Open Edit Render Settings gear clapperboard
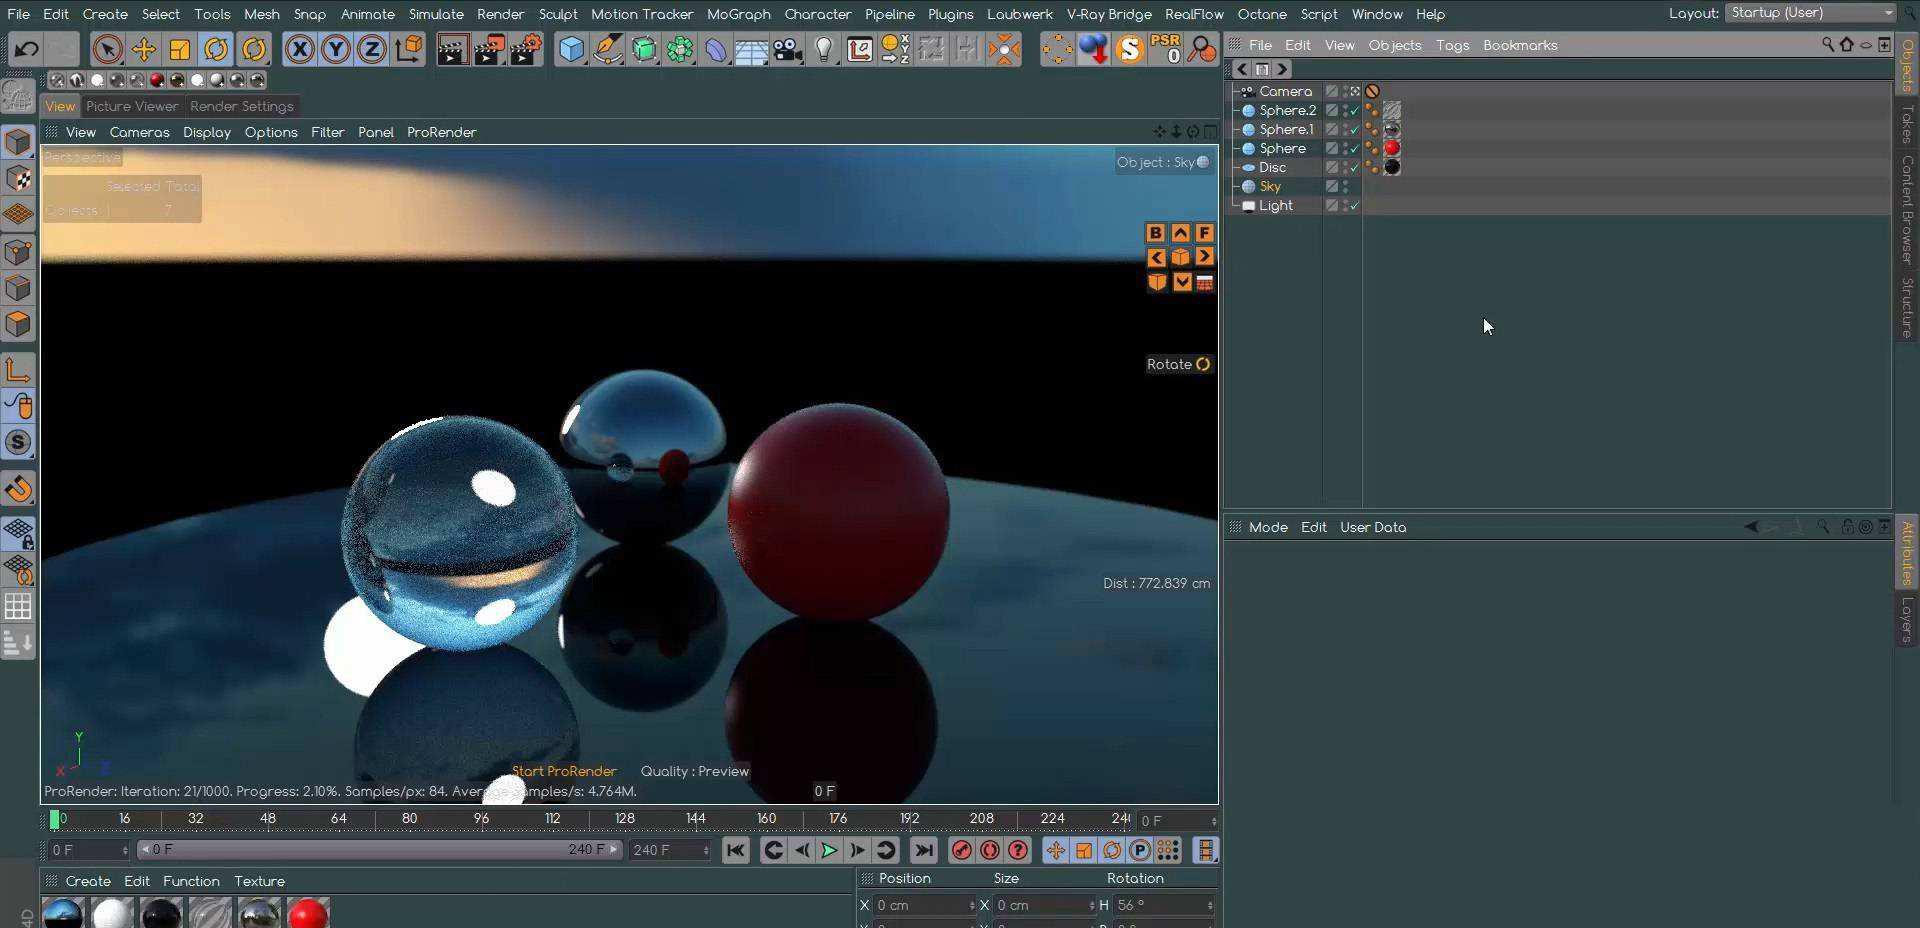Viewport: 1920px width, 928px height. pyautogui.click(x=526, y=49)
